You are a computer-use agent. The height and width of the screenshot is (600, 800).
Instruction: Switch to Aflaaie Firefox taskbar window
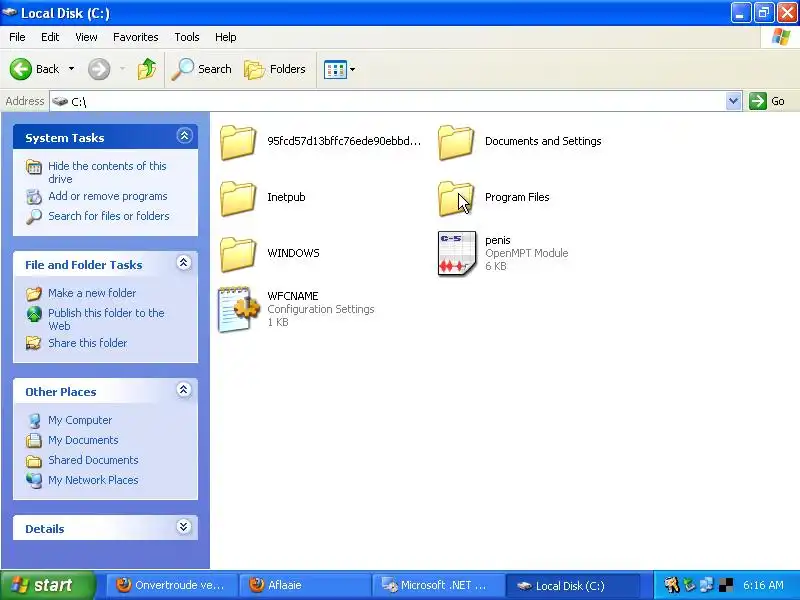point(305,585)
